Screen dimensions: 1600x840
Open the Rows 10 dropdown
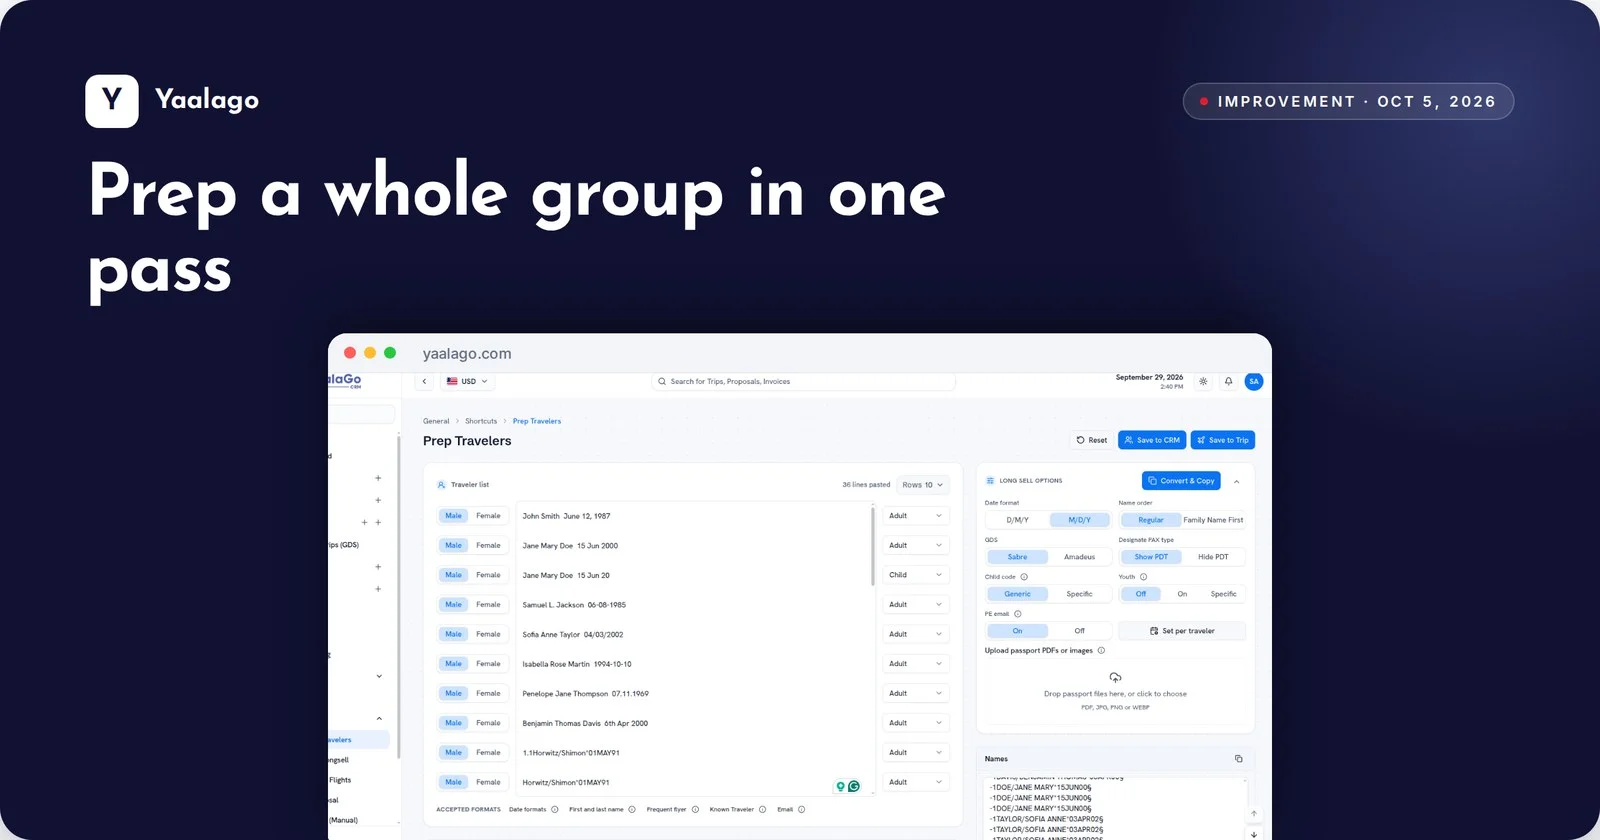click(x=922, y=485)
